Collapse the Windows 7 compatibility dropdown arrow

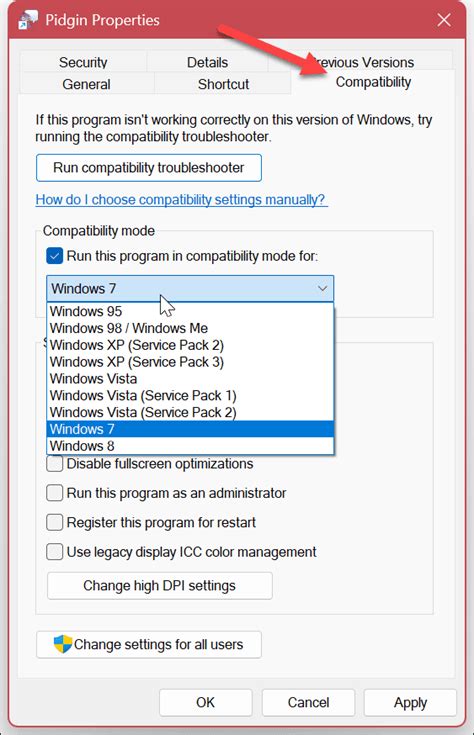(323, 288)
